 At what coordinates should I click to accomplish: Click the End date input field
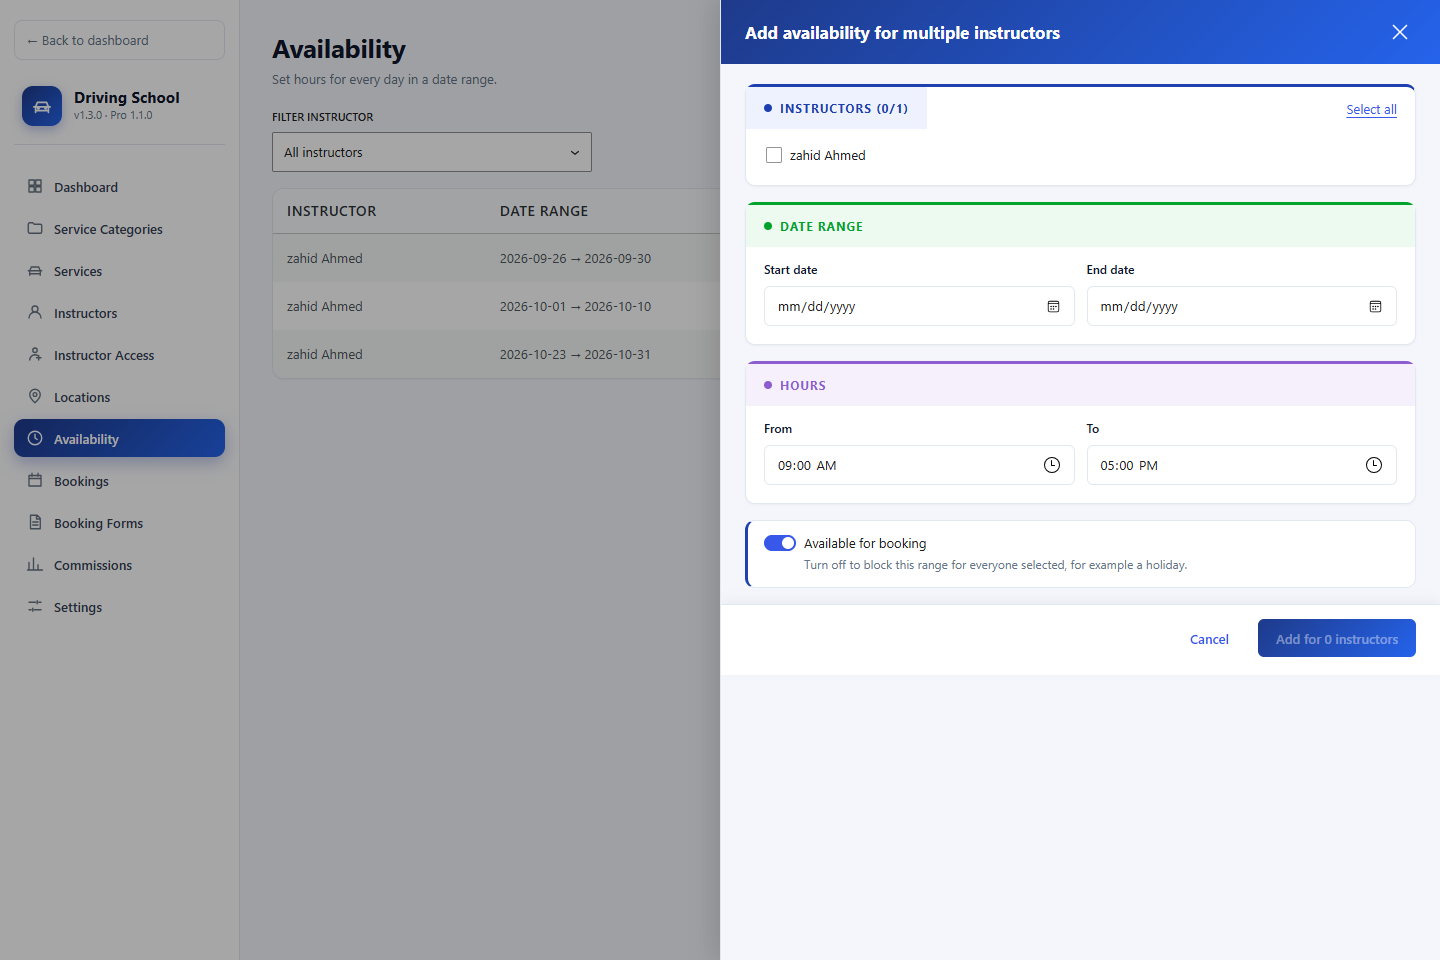click(1241, 306)
